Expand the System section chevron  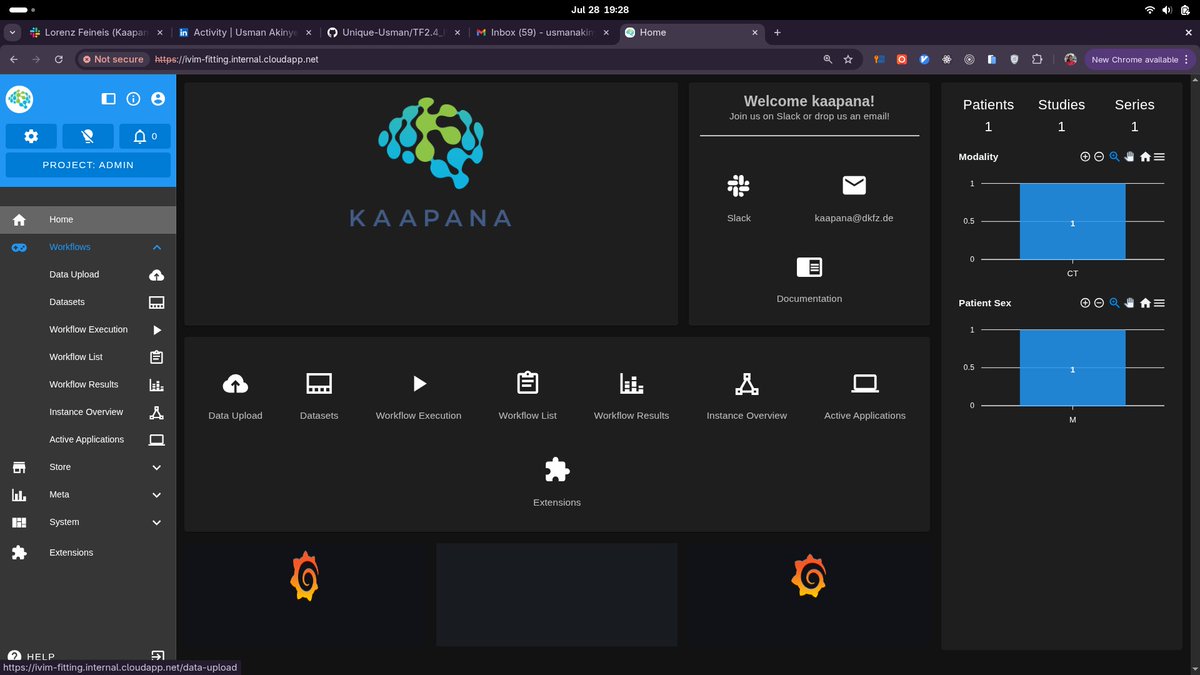point(157,522)
